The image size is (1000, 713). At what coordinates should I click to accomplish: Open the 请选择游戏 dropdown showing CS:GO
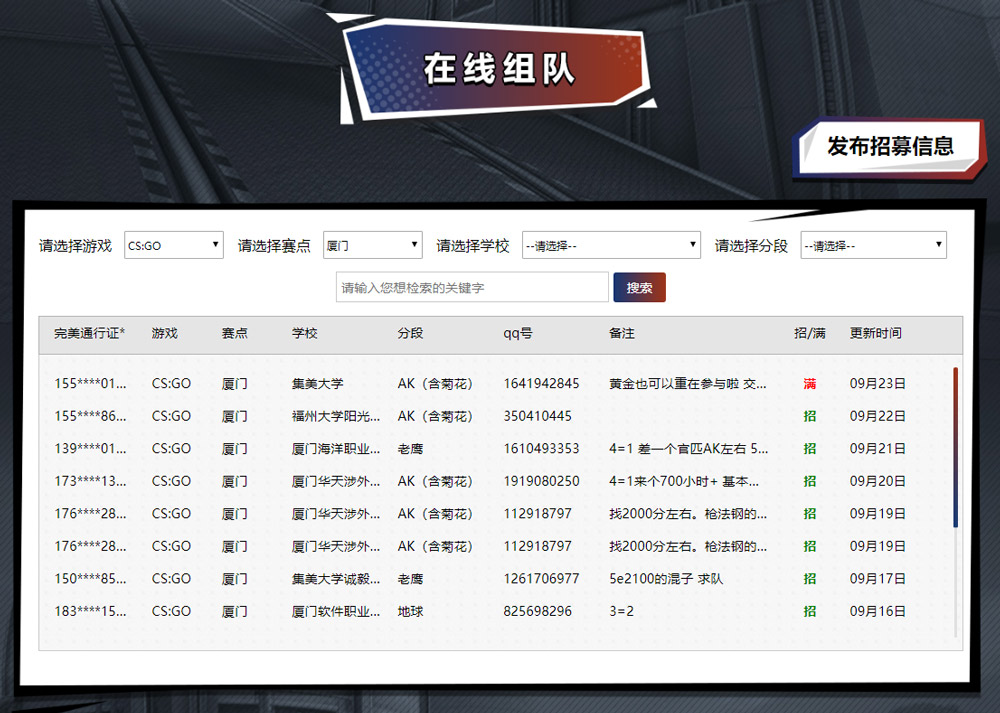[173, 244]
